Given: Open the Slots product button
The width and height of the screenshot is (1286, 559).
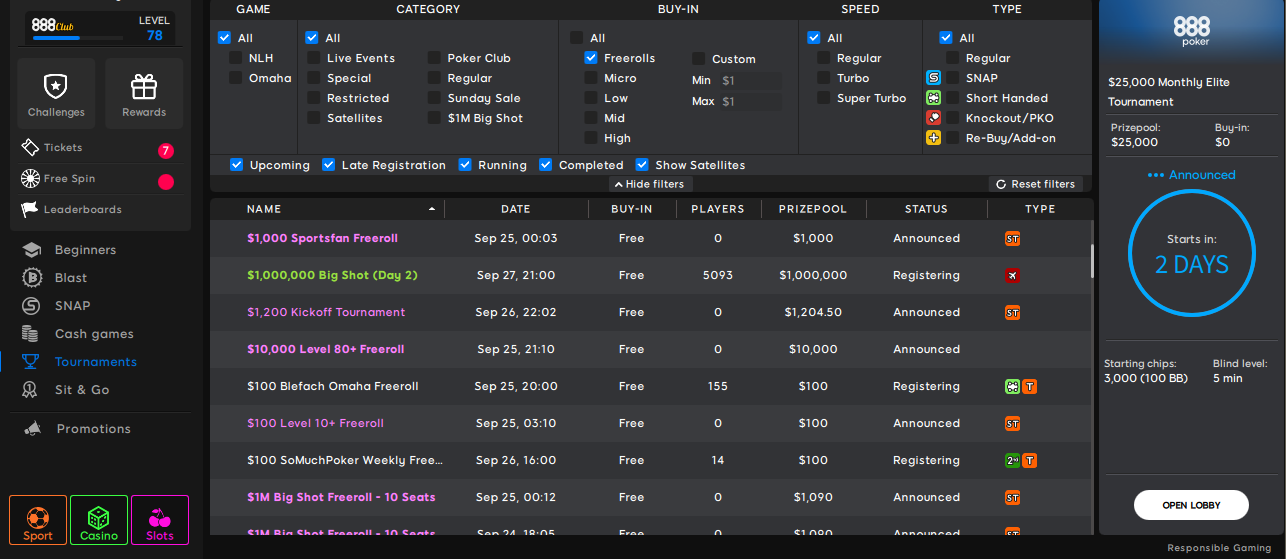Looking at the screenshot, I should coord(160,520).
